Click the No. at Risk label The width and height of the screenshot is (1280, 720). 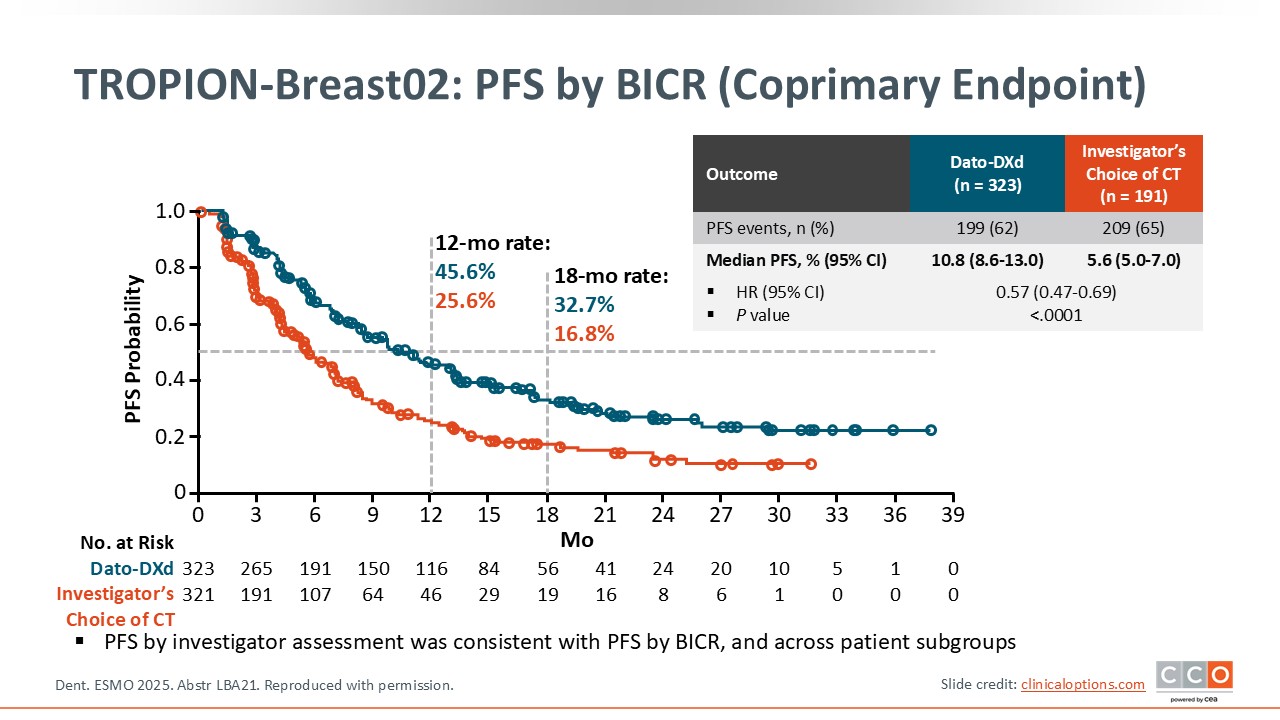point(127,543)
